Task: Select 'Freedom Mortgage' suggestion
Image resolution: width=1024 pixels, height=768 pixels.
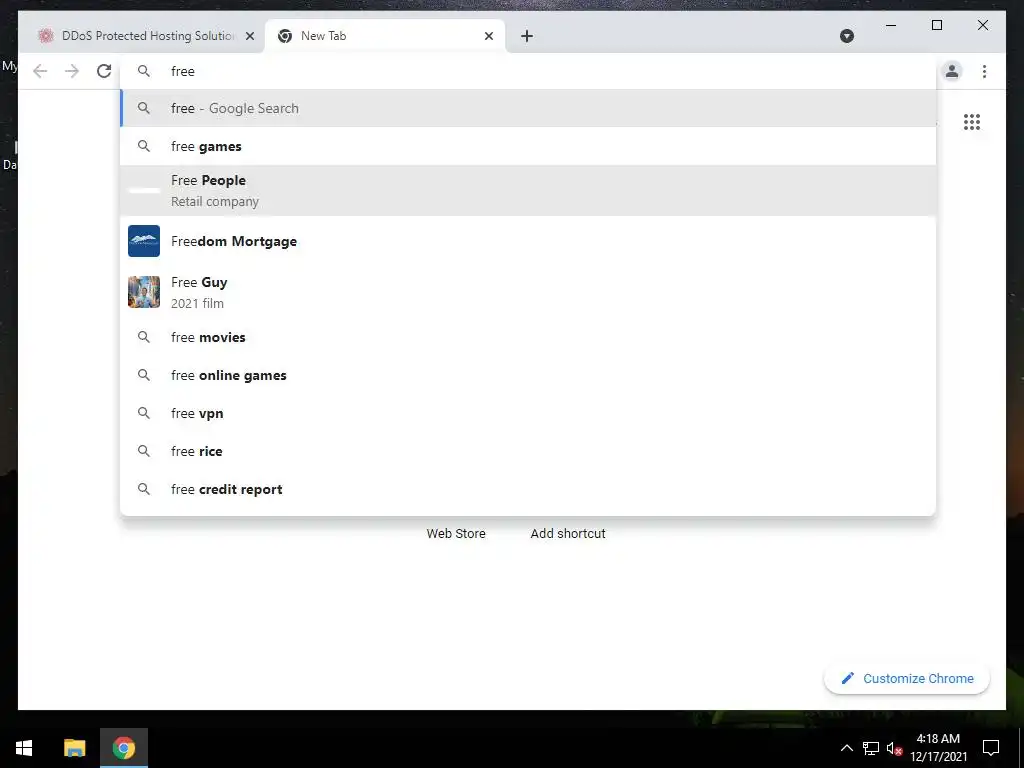Action: (528, 241)
